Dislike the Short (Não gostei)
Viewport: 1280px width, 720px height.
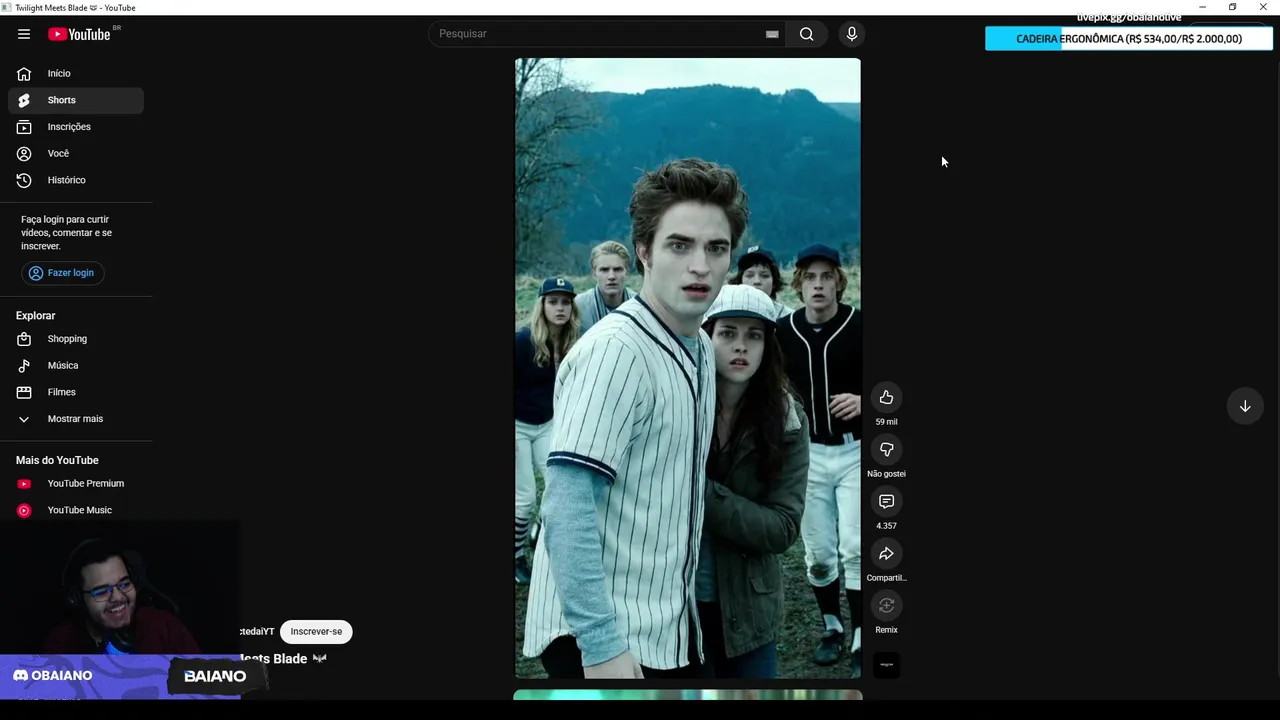tap(886, 450)
